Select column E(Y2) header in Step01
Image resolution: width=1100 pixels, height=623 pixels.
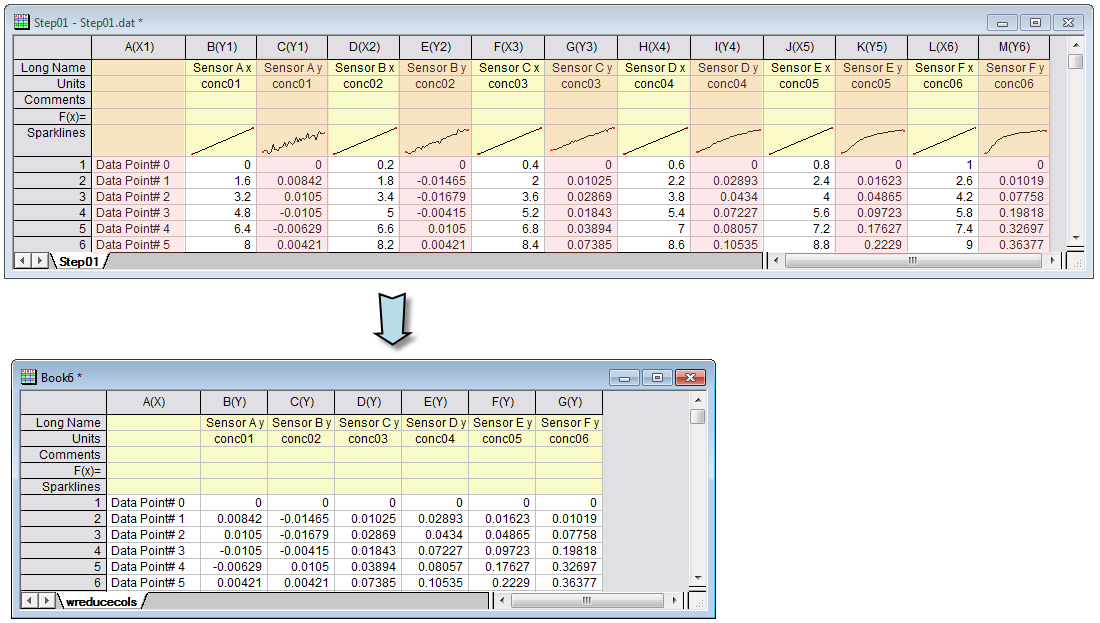click(x=436, y=47)
